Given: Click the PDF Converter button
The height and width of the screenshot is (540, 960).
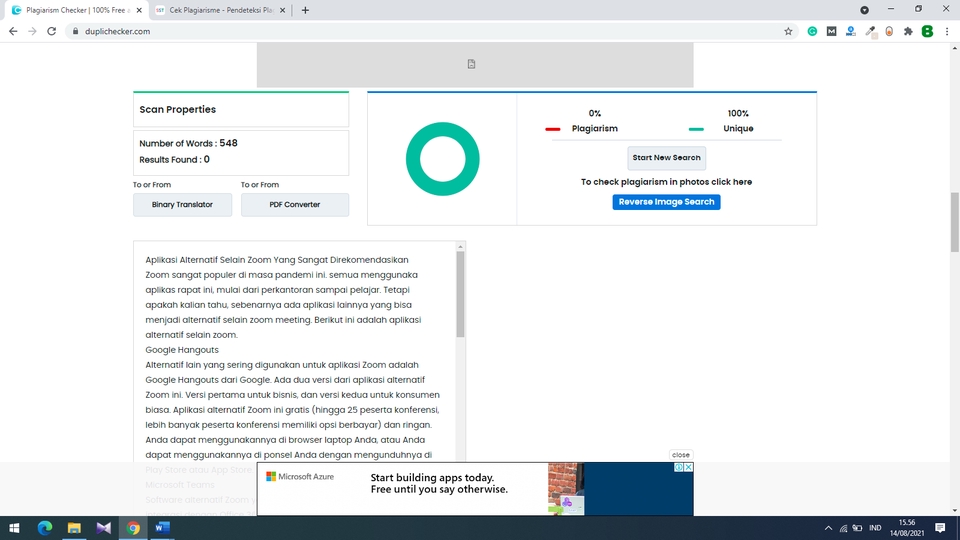Looking at the screenshot, I should [x=294, y=204].
